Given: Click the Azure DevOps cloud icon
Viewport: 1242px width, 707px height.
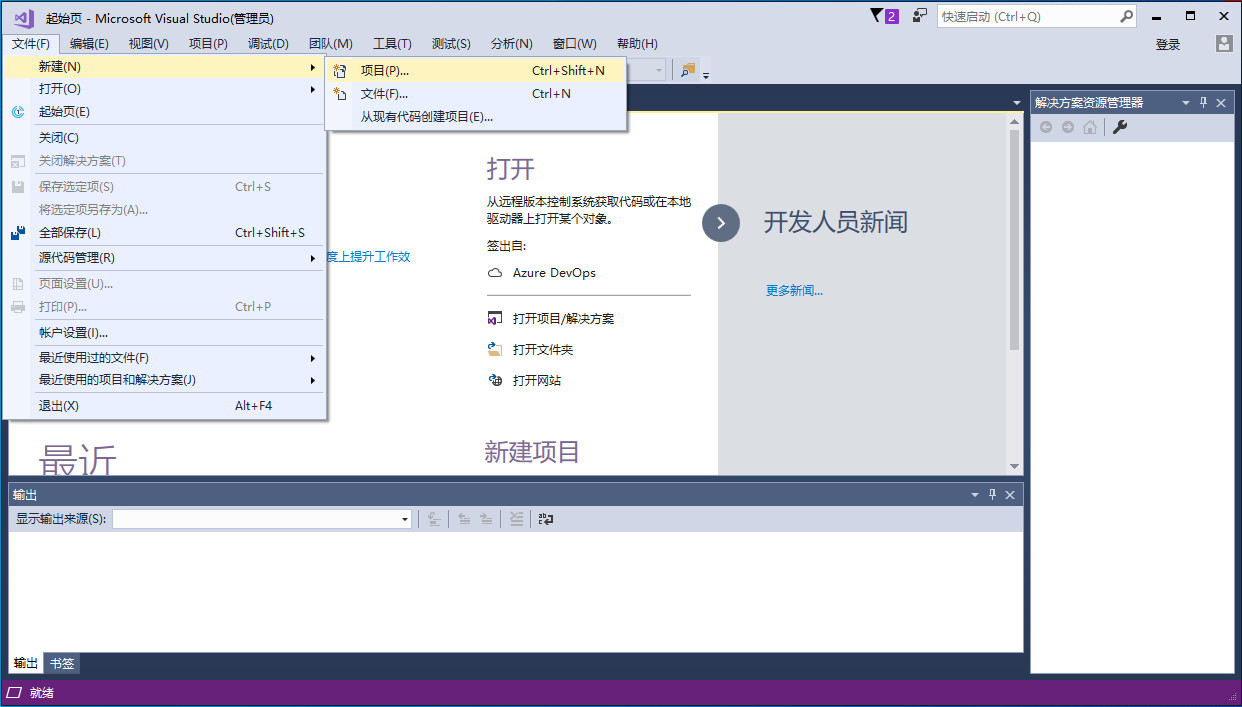Looking at the screenshot, I should pyautogui.click(x=494, y=273).
